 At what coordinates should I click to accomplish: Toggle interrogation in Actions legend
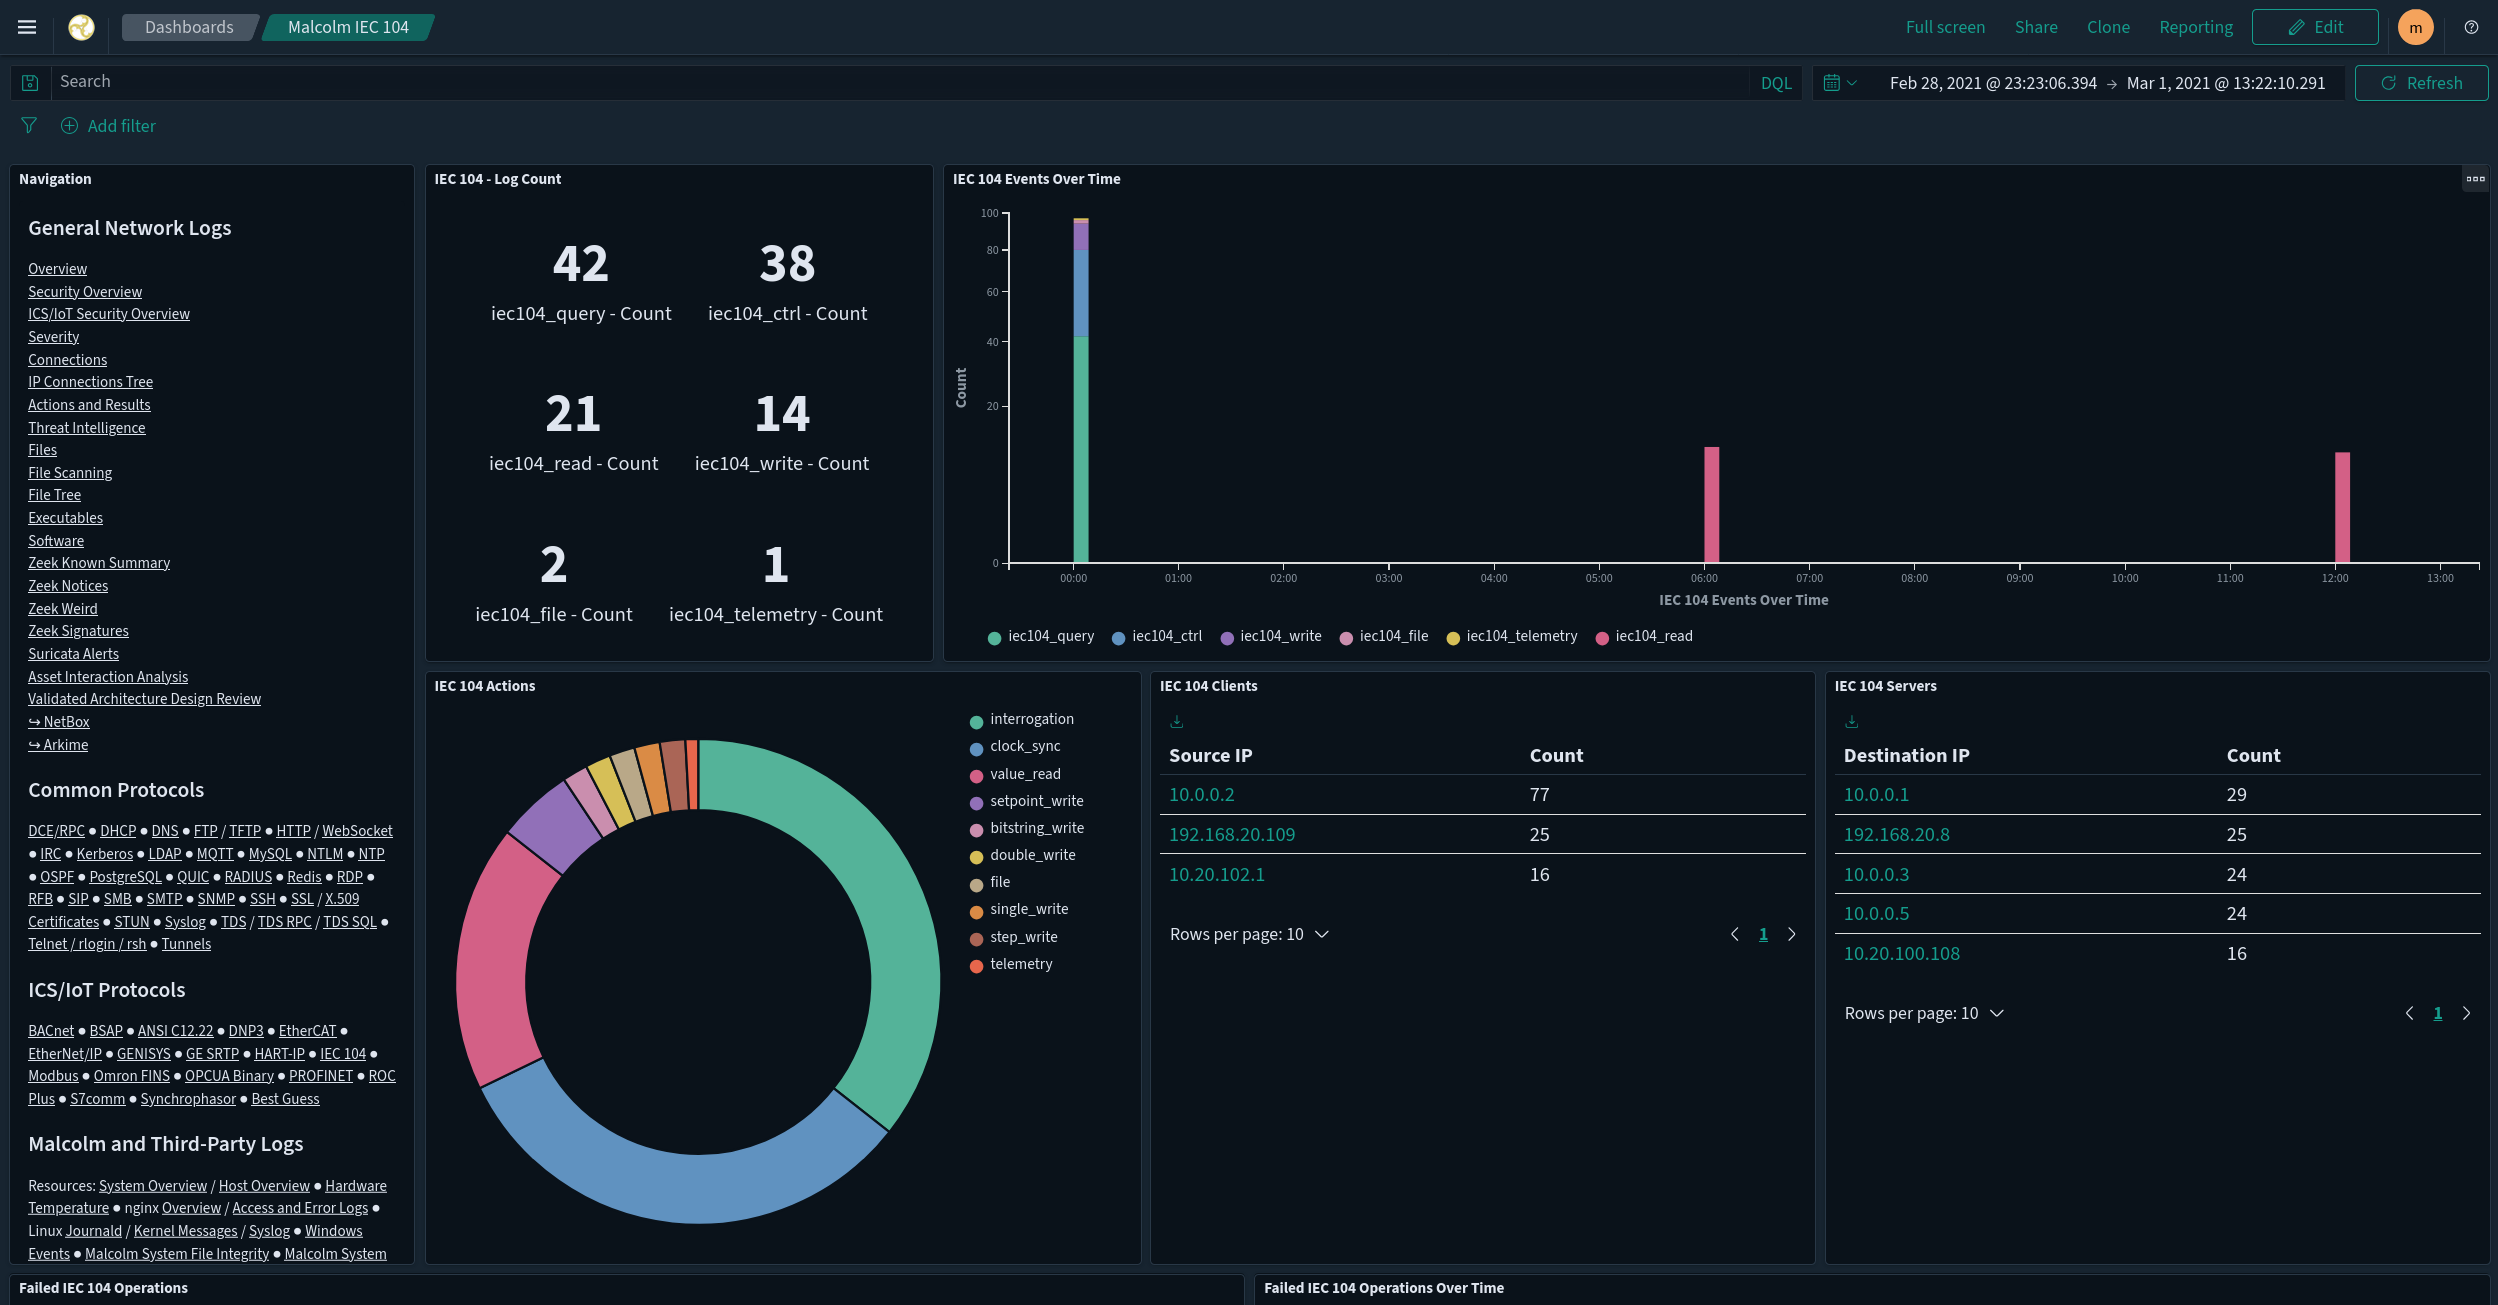tap(1022, 720)
